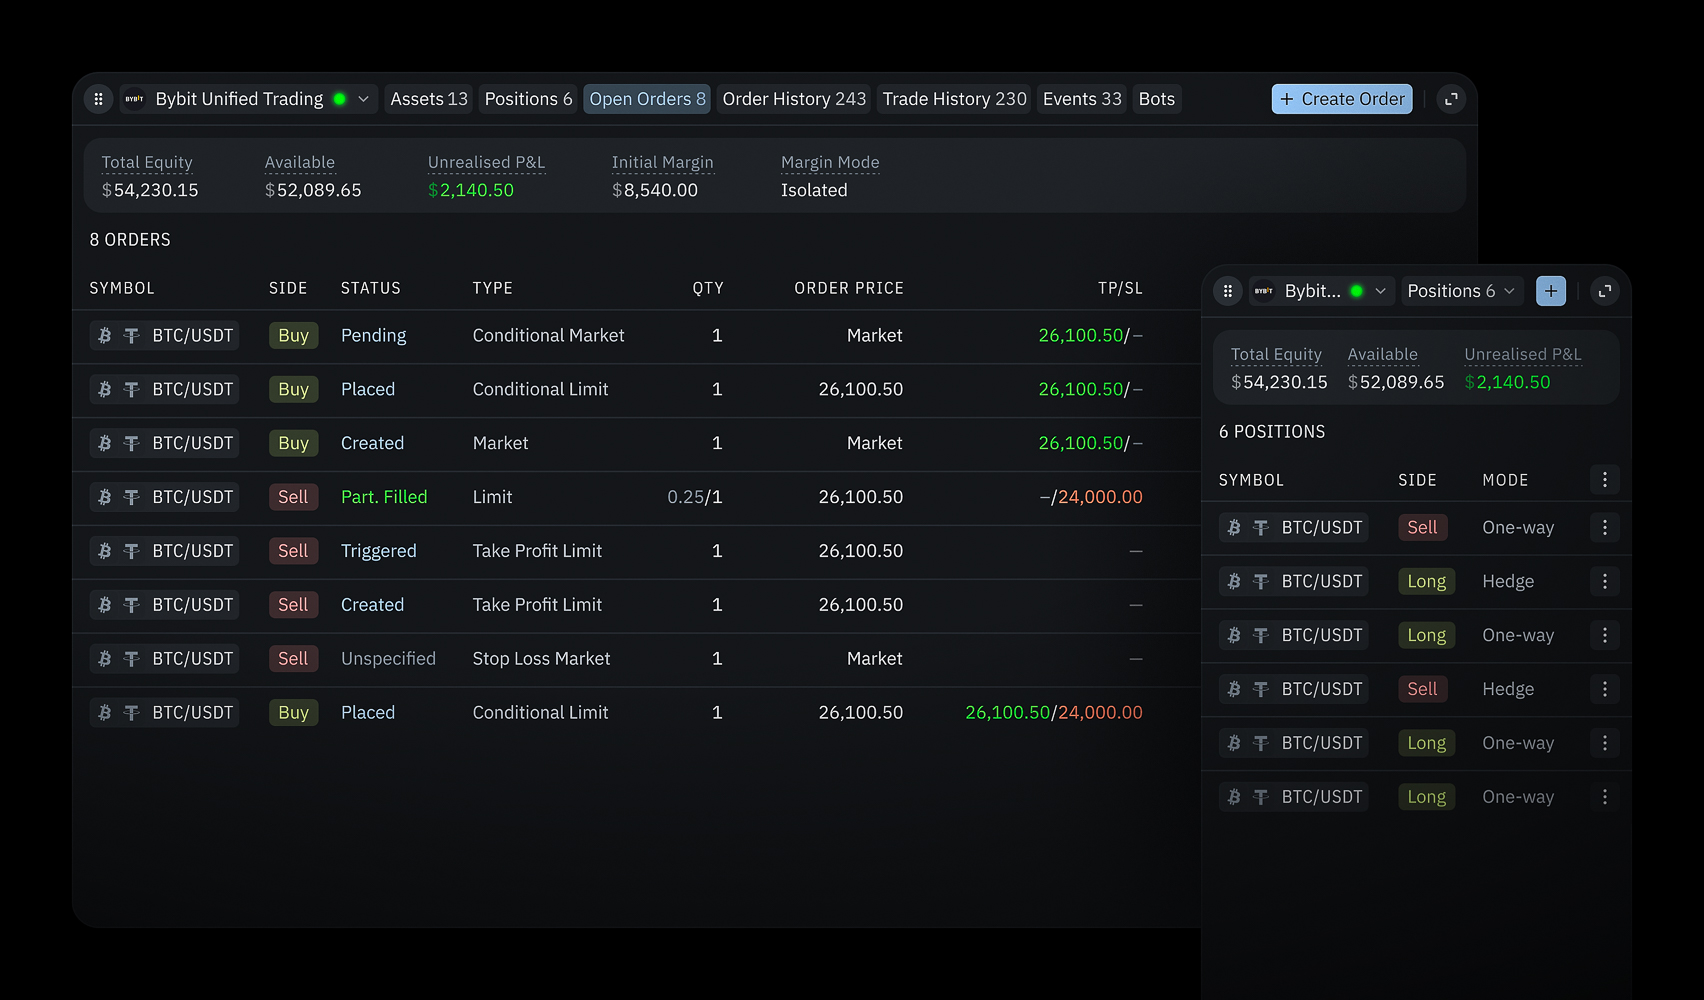Open the menu for the Long Hedge position
1704x1000 pixels.
tap(1605, 582)
